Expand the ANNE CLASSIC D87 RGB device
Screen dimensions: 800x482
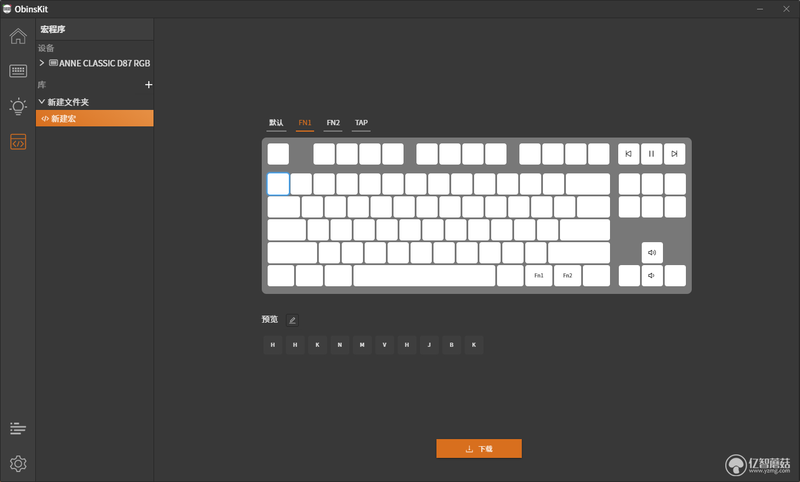pyautogui.click(x=42, y=63)
